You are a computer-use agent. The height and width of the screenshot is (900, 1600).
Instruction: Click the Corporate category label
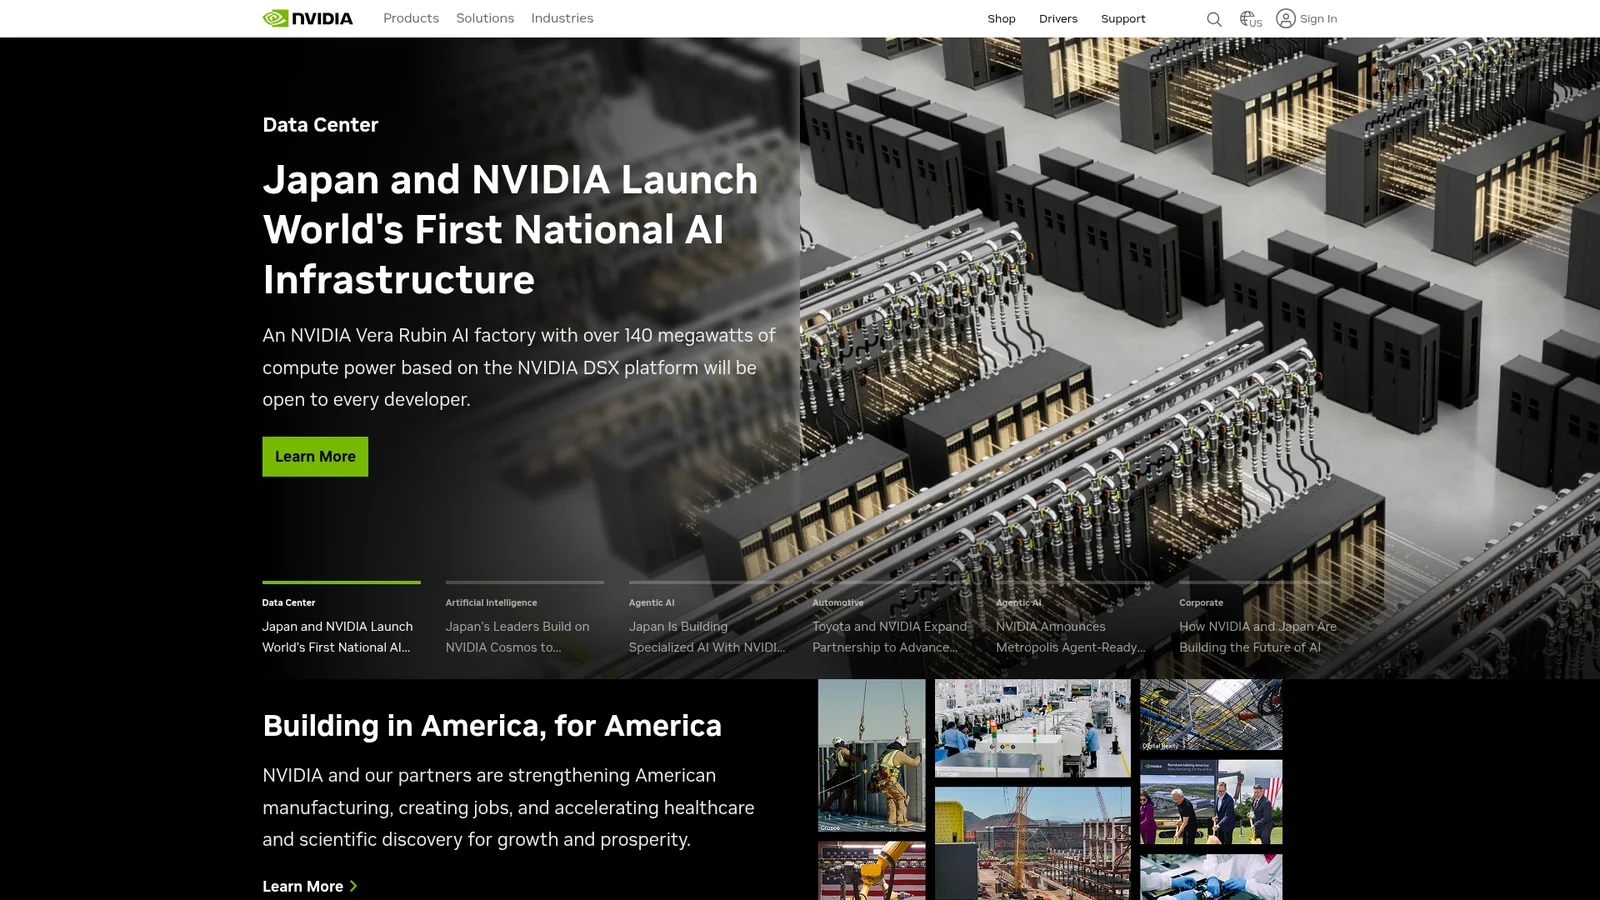pos(1201,603)
